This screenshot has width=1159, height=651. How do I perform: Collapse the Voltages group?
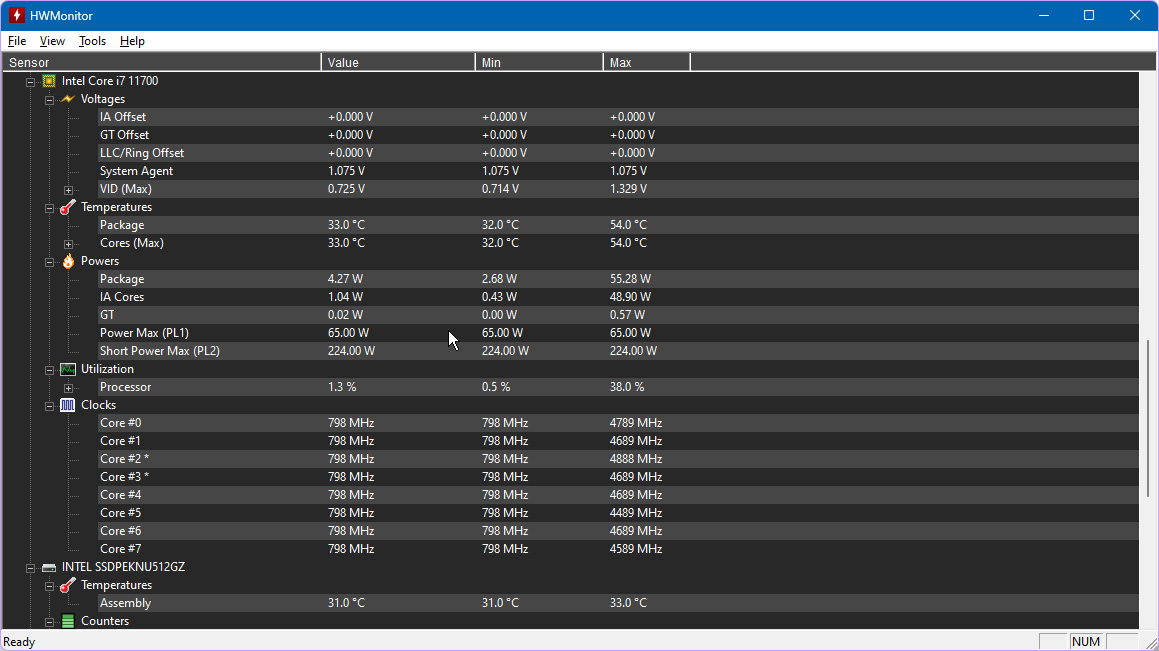click(50, 100)
